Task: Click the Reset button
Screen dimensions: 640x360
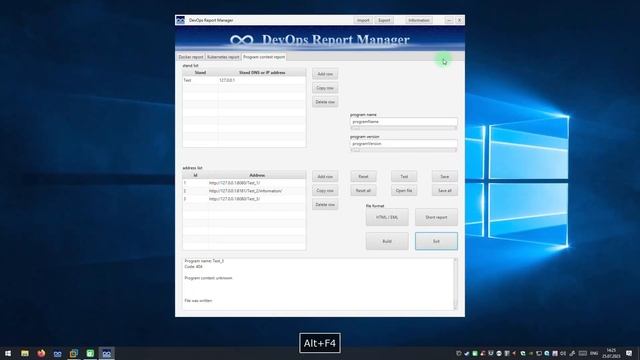Action: [363, 176]
